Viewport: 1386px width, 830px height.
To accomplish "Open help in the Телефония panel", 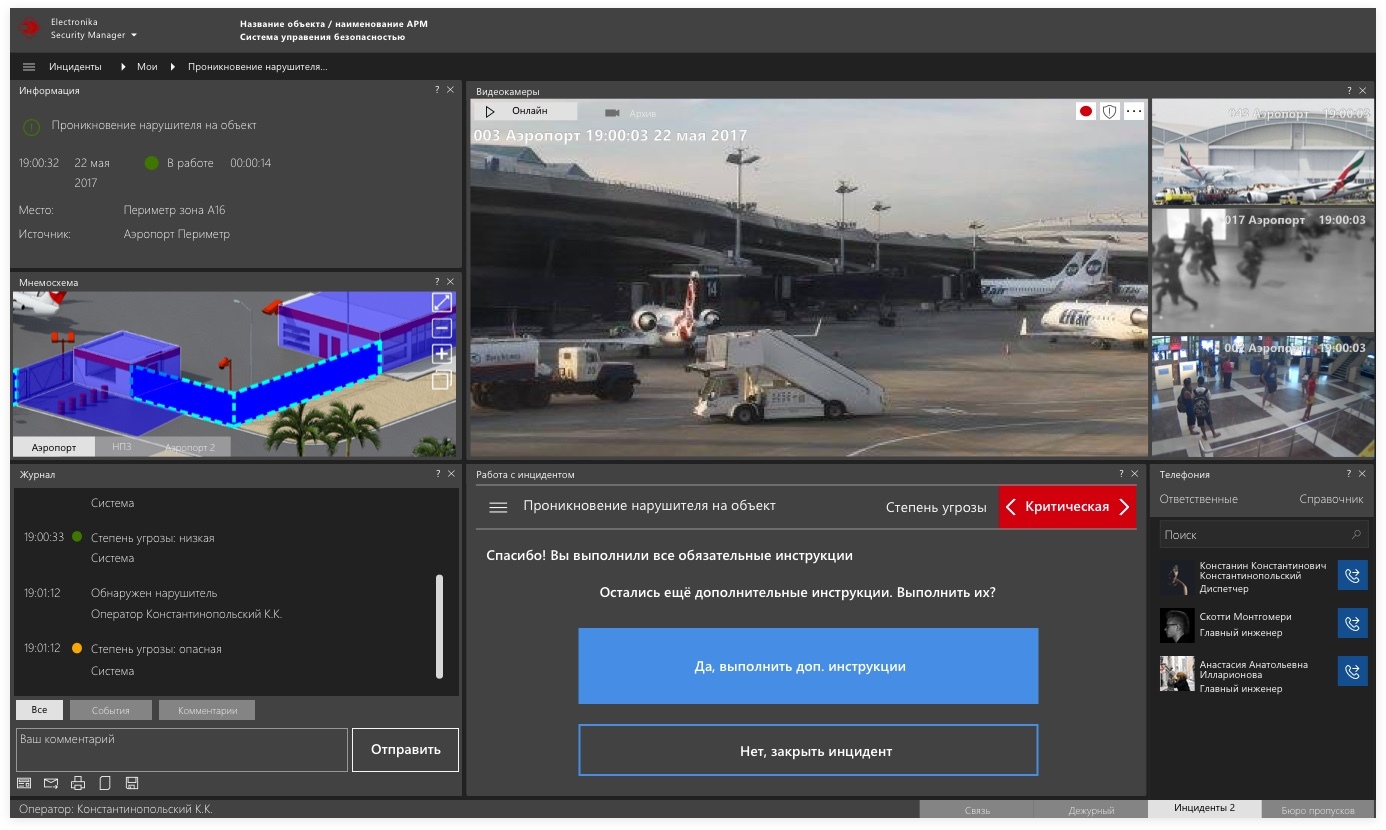I will point(1349,474).
